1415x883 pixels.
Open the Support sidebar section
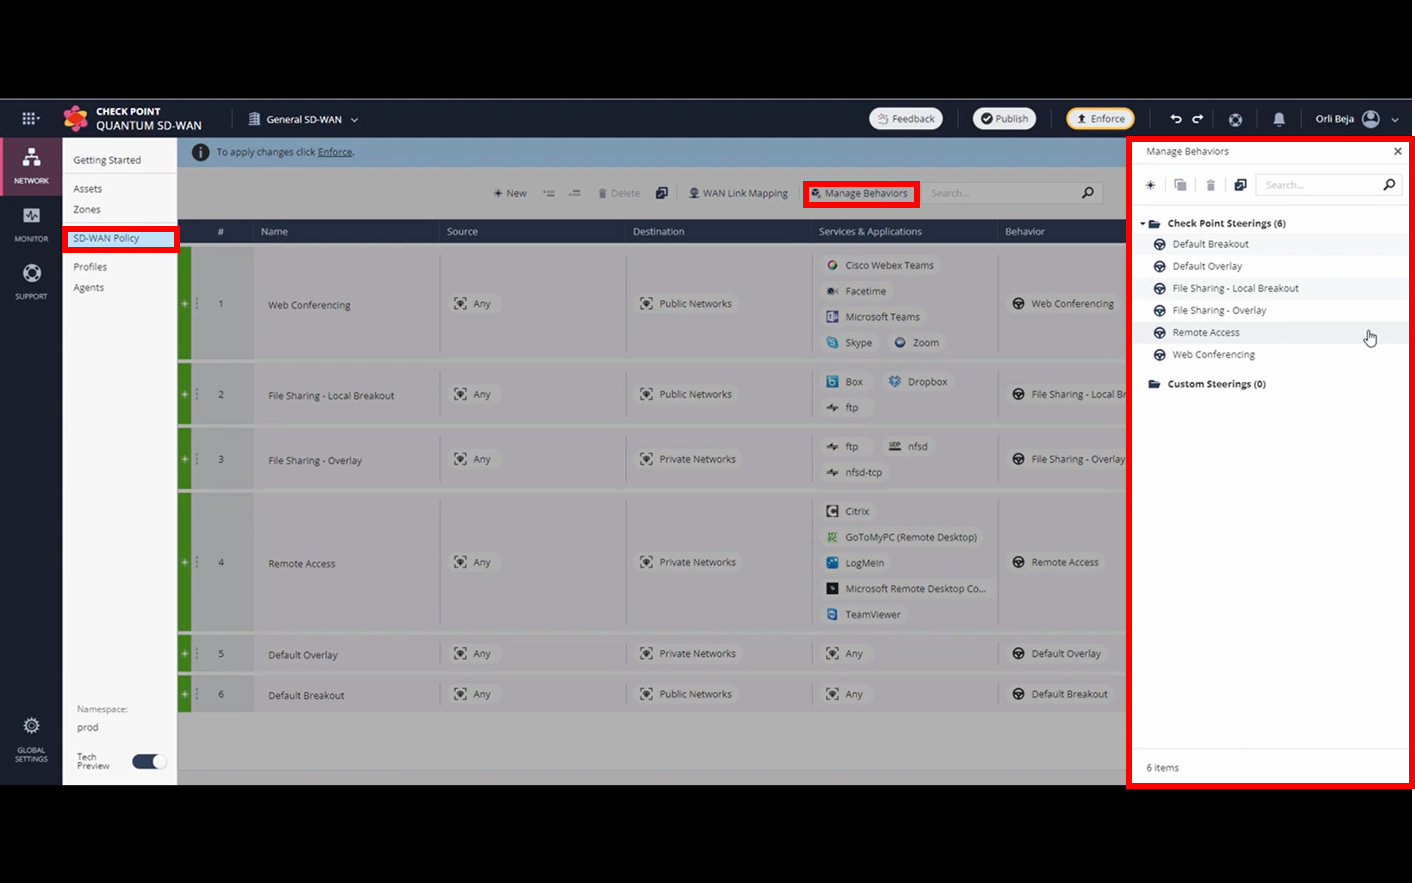[x=31, y=281]
